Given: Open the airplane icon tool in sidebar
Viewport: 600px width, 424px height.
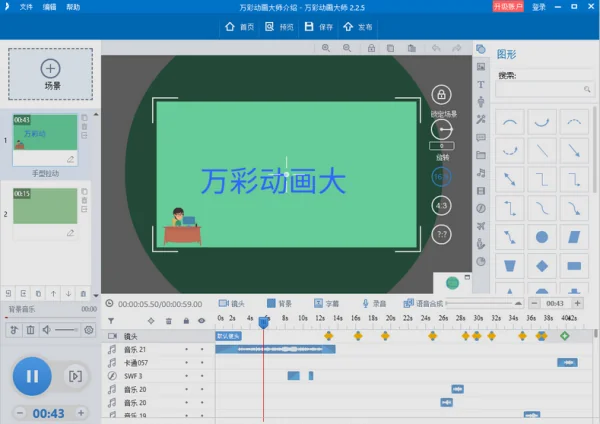Looking at the screenshot, I should coord(481,226).
